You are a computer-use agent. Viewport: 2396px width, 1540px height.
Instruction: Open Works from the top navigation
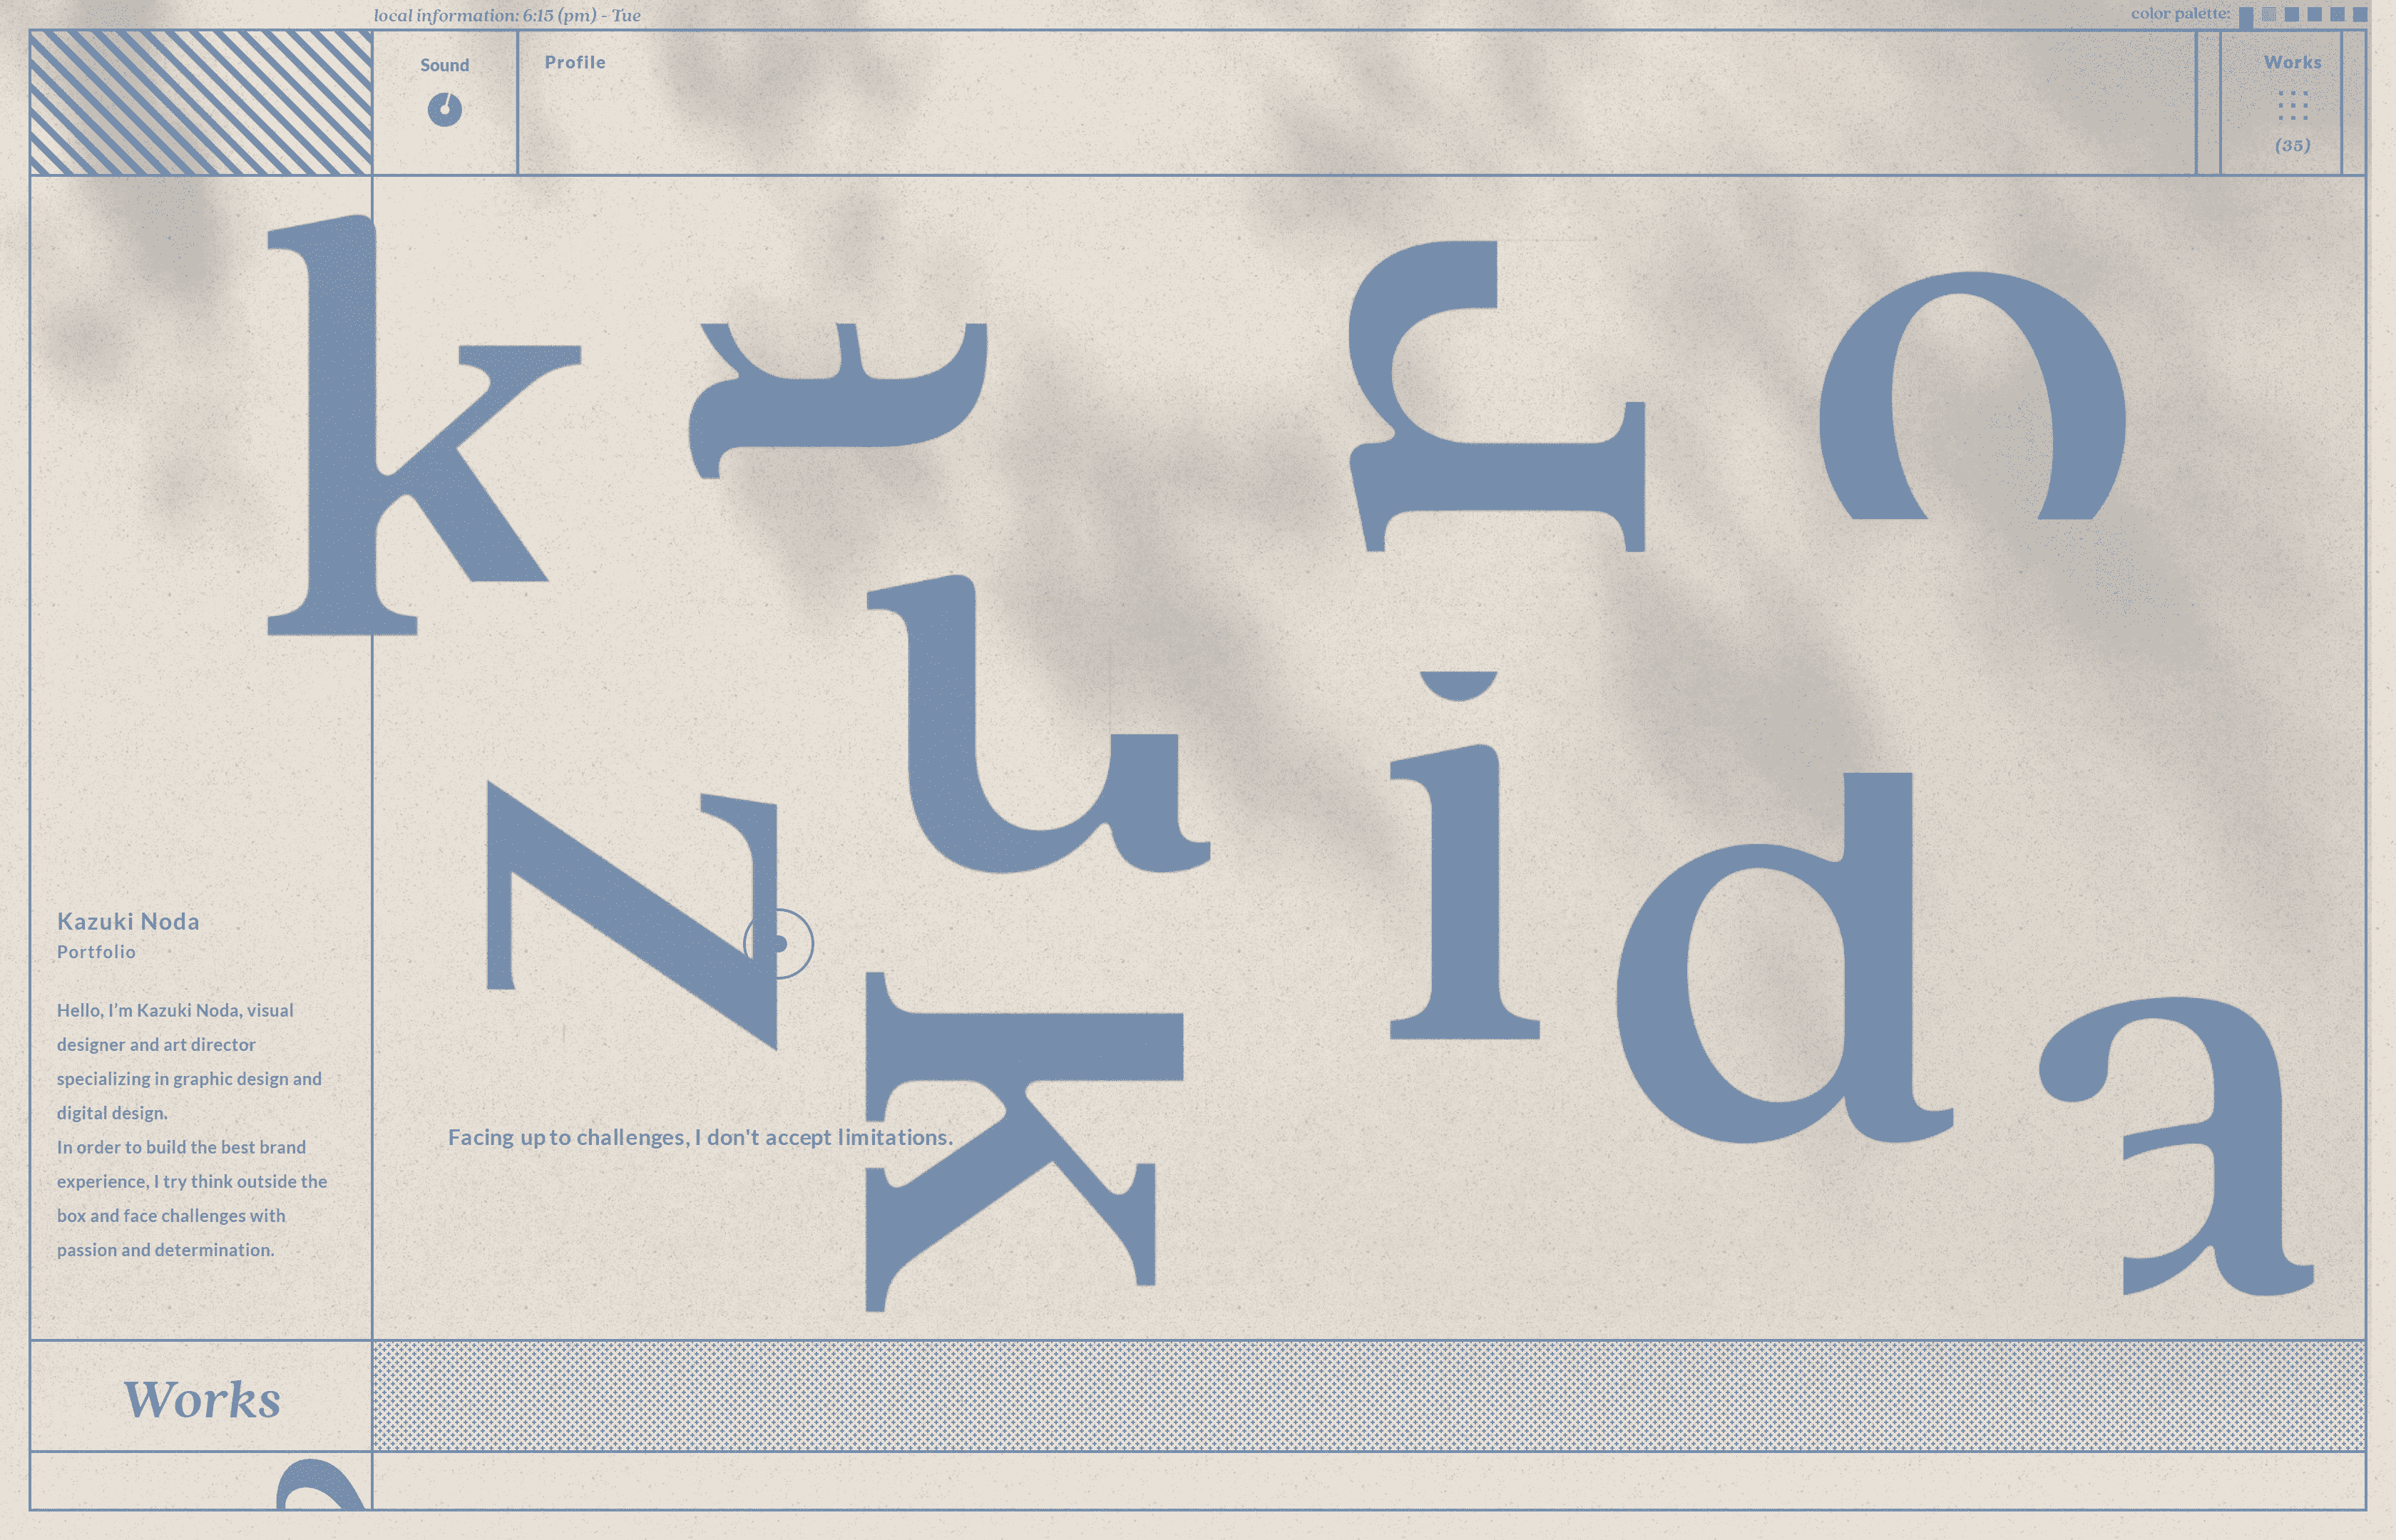click(2292, 62)
